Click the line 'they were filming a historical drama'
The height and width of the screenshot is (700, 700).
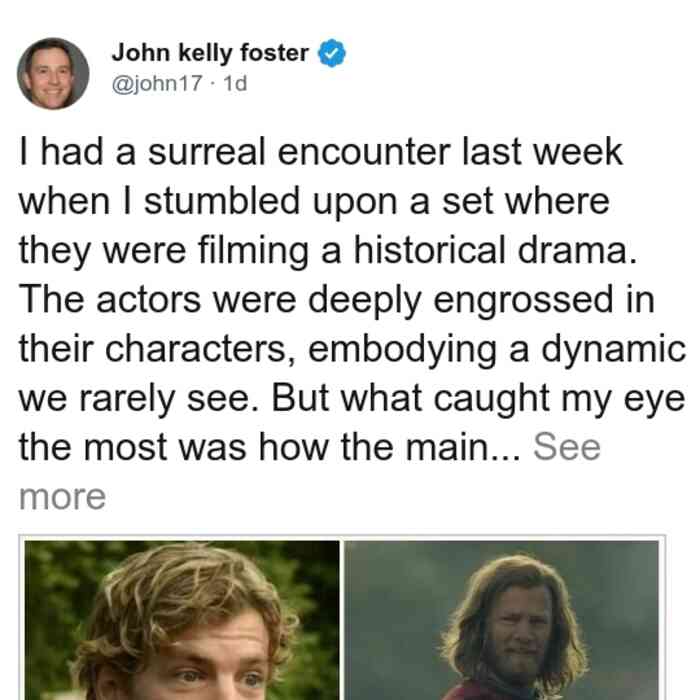point(328,251)
